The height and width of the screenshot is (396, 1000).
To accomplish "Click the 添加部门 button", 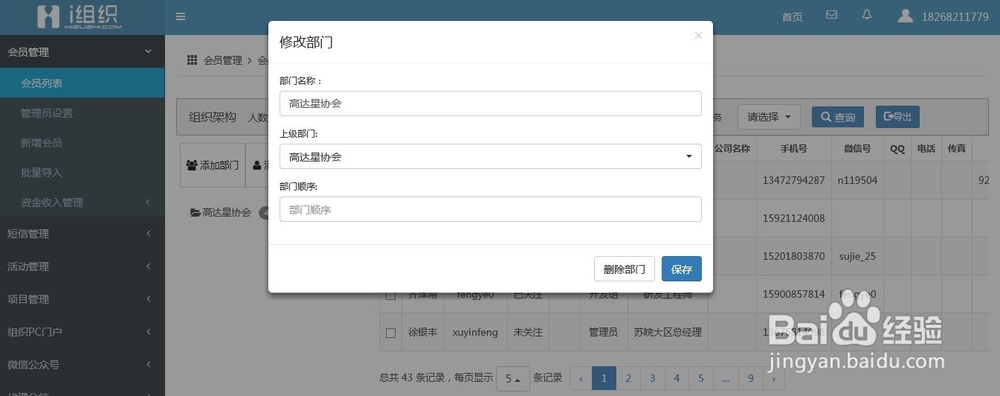I will [x=212, y=165].
